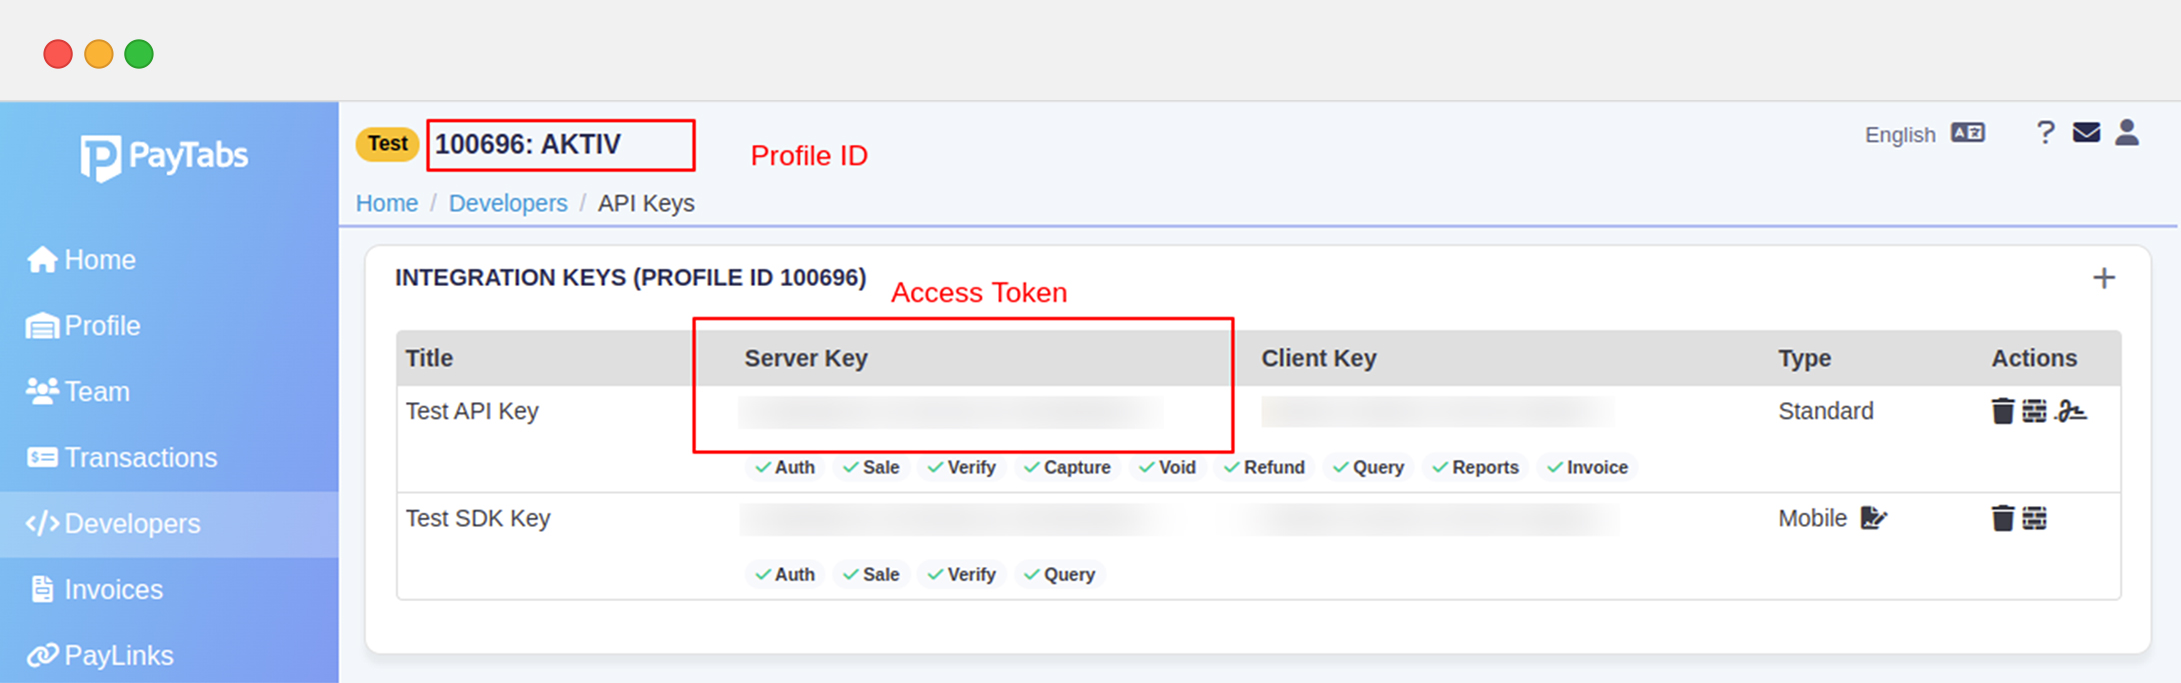
Task: Click the Server Key column header
Action: [x=806, y=358]
